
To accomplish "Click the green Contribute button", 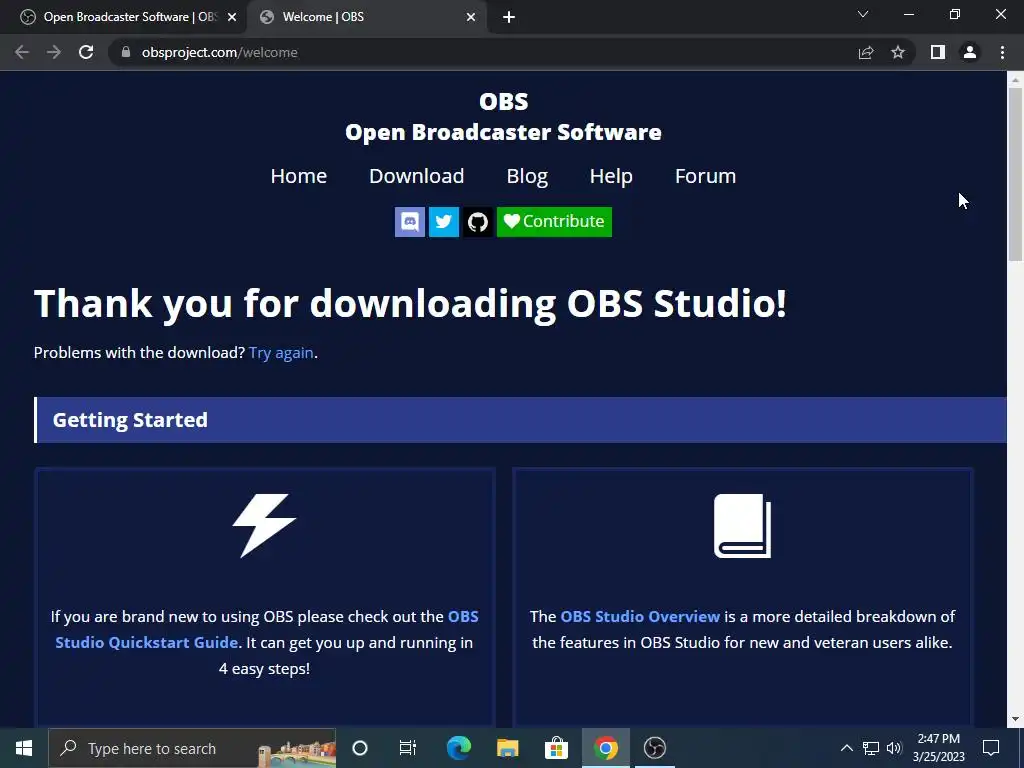I will click(x=554, y=222).
